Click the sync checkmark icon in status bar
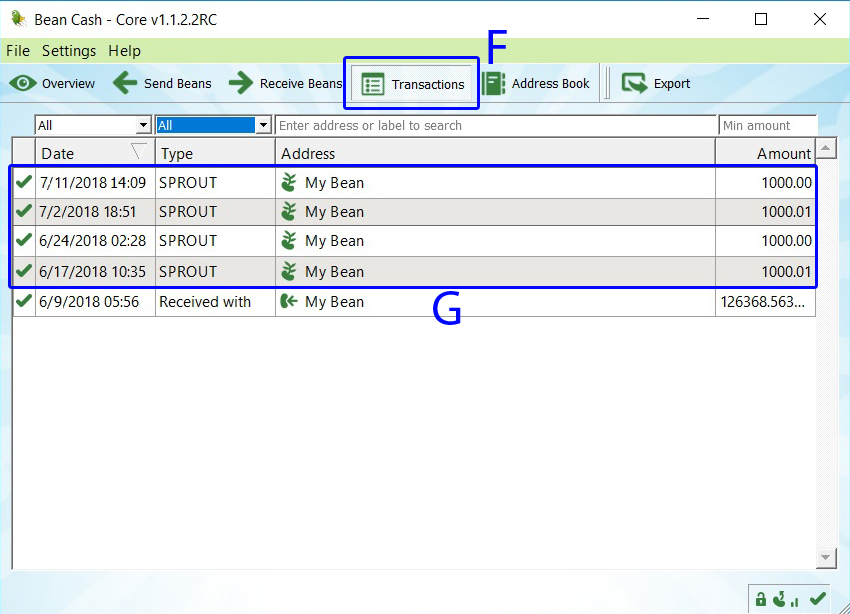This screenshot has height=614, width=850. (817, 598)
